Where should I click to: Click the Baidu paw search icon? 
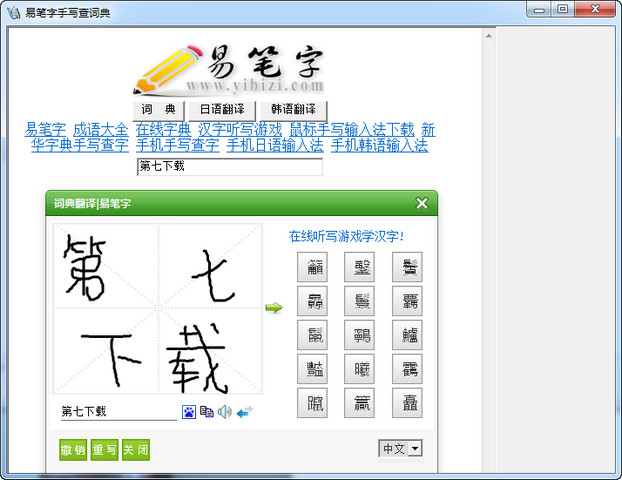189,411
